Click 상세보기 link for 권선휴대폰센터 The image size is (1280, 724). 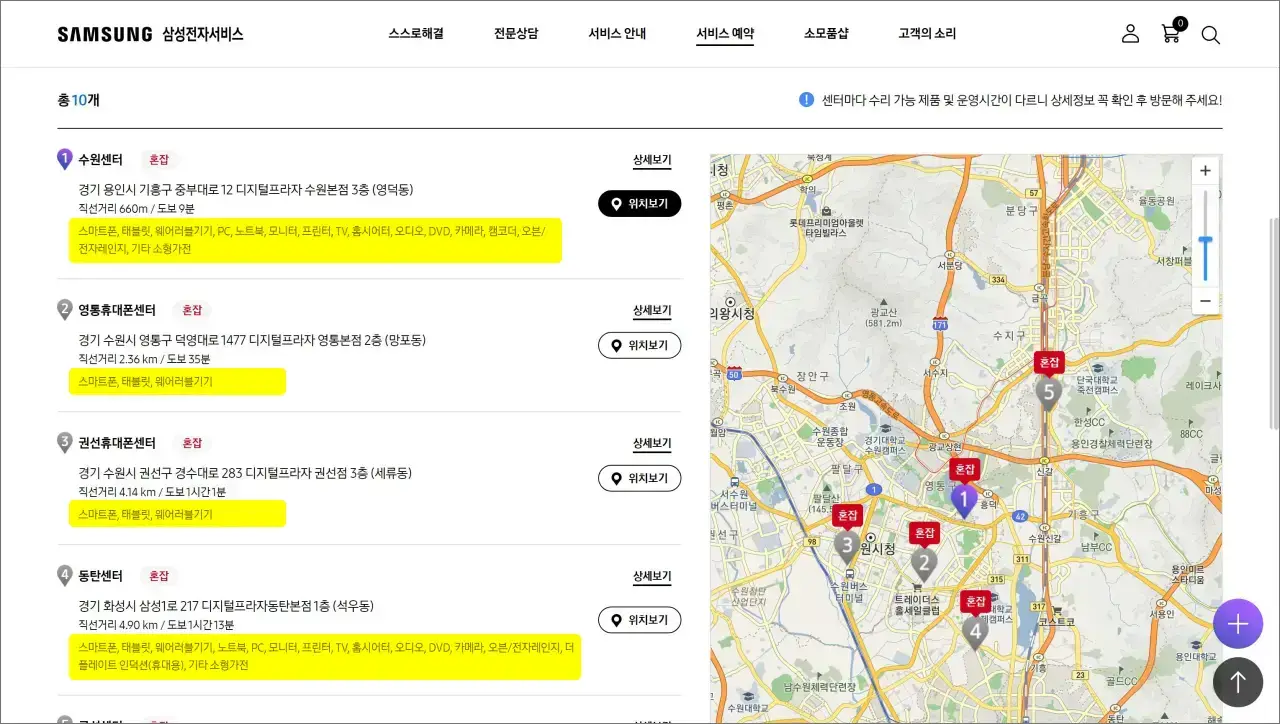(652, 444)
